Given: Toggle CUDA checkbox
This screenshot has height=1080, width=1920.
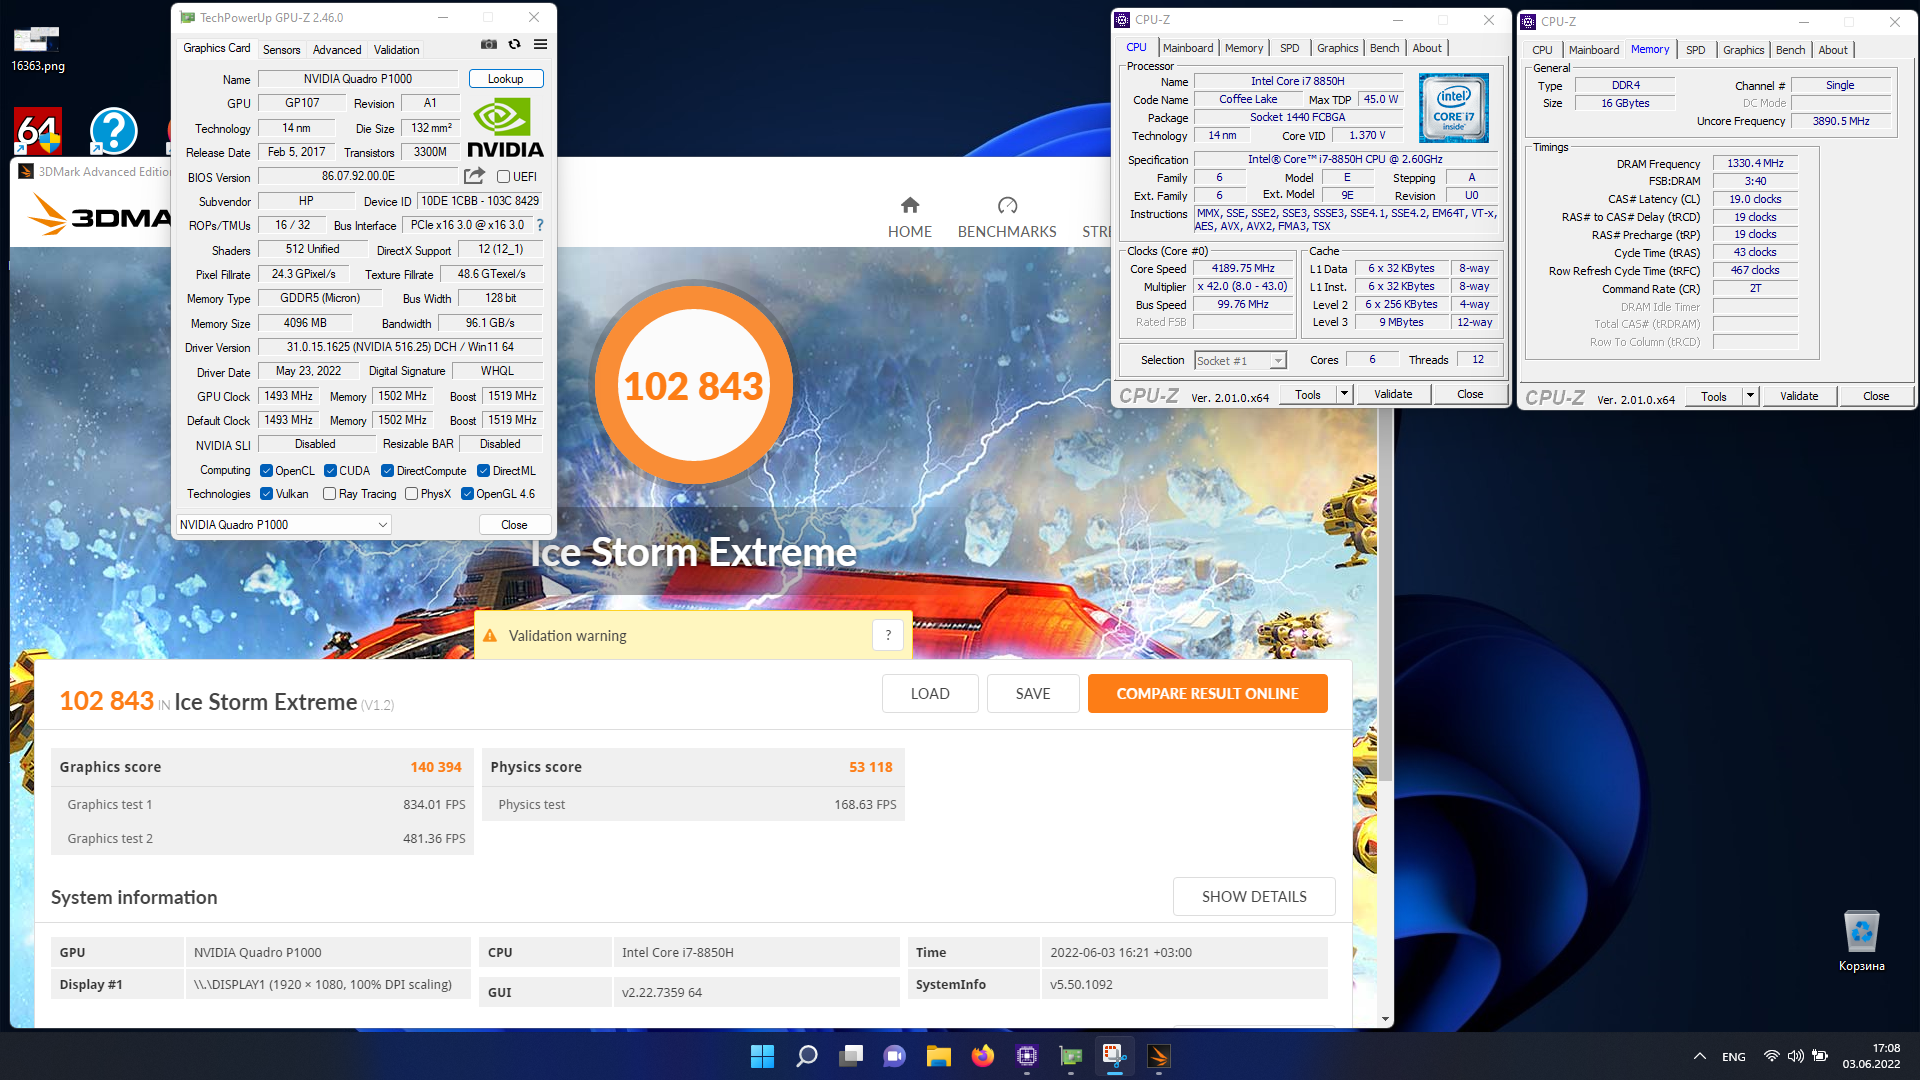Looking at the screenshot, I should [x=330, y=471].
